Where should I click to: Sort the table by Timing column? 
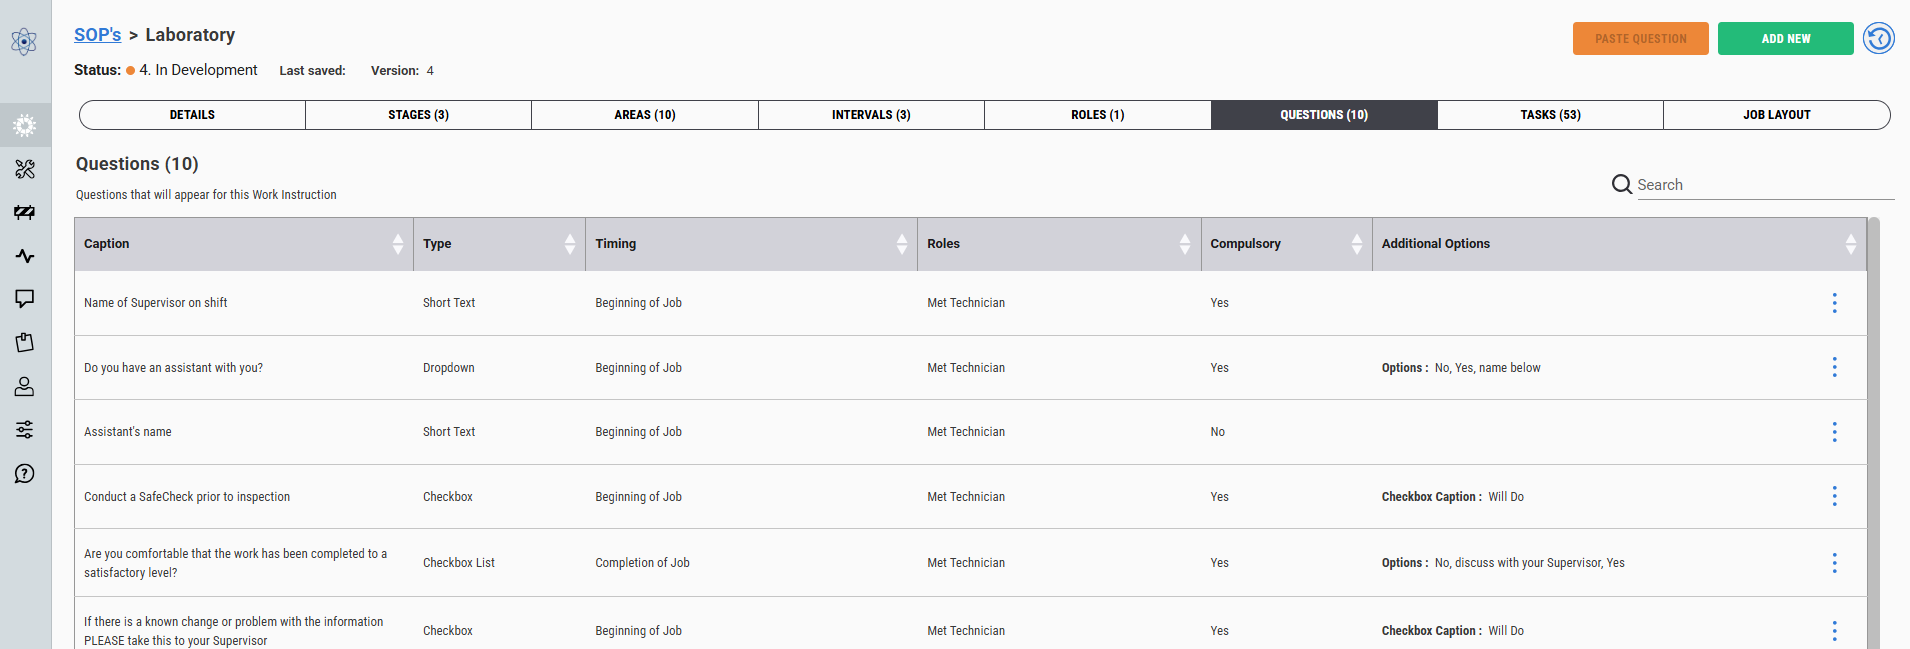[x=902, y=244]
